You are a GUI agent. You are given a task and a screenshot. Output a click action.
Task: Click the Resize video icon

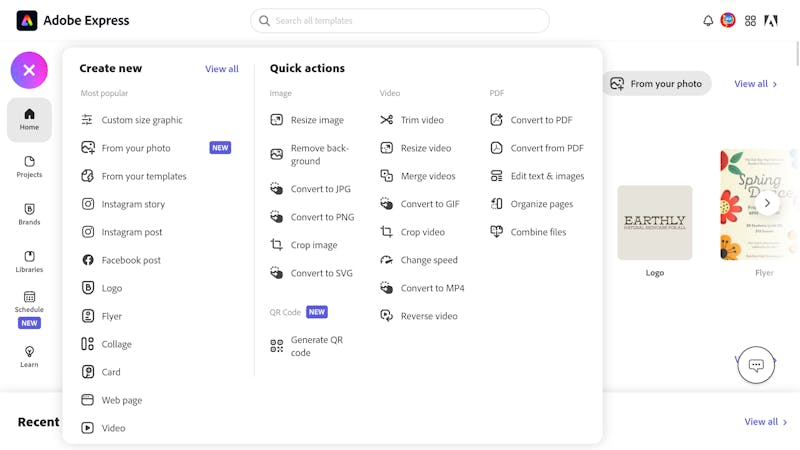pyautogui.click(x=387, y=148)
